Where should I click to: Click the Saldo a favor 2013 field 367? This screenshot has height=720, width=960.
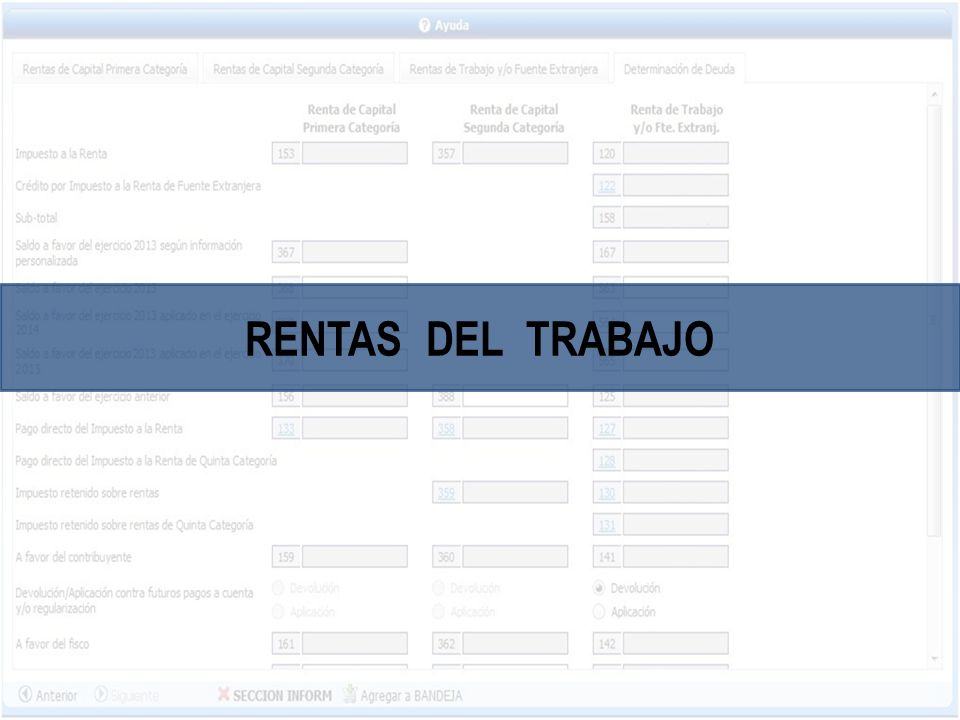355,252
